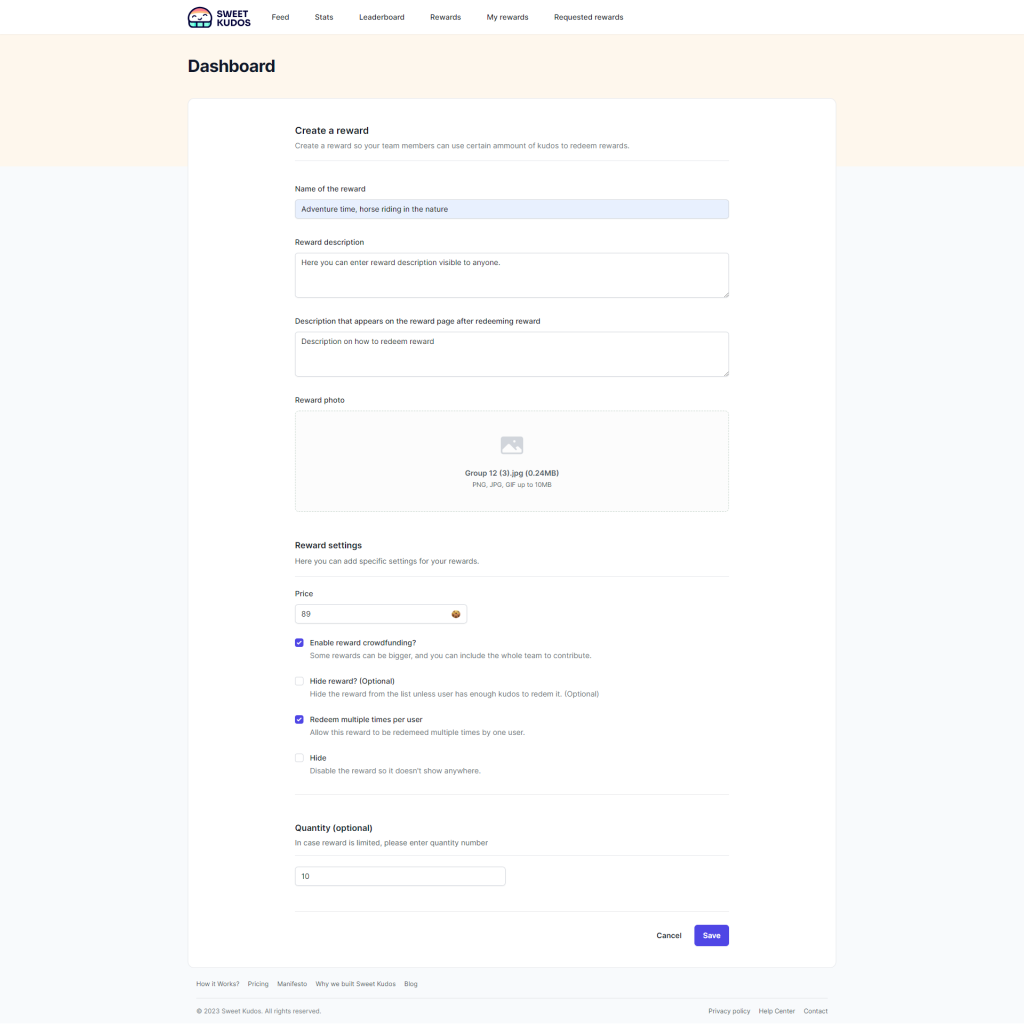Click into the Reward description textarea

point(512,275)
